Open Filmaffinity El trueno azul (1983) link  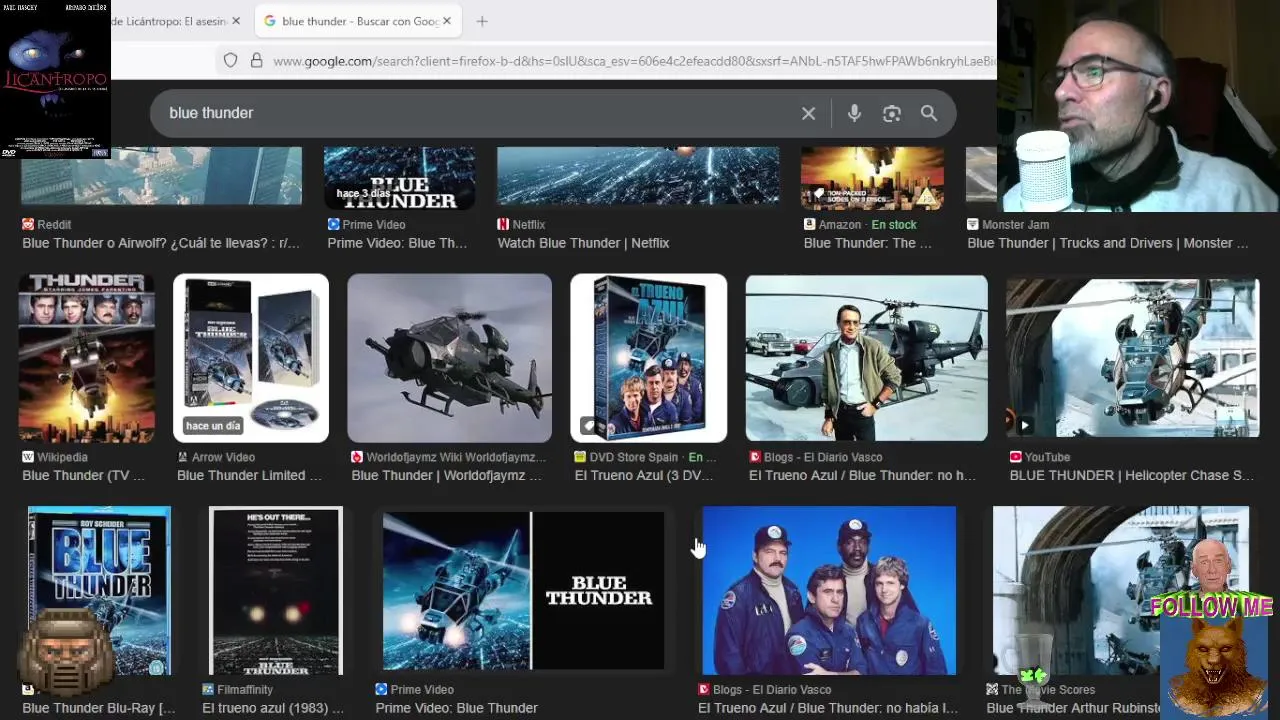tap(273, 708)
